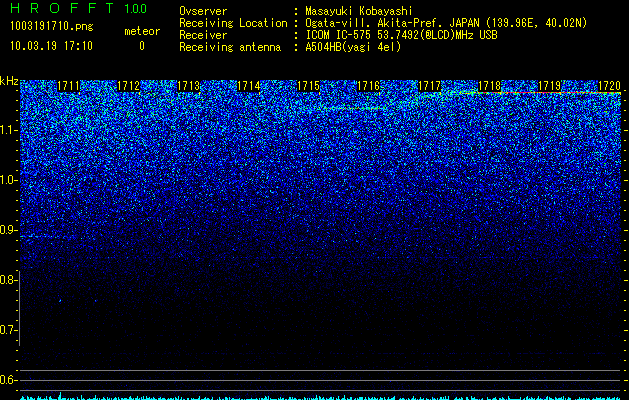Click the 1713 time marker

pyautogui.click(x=189, y=86)
